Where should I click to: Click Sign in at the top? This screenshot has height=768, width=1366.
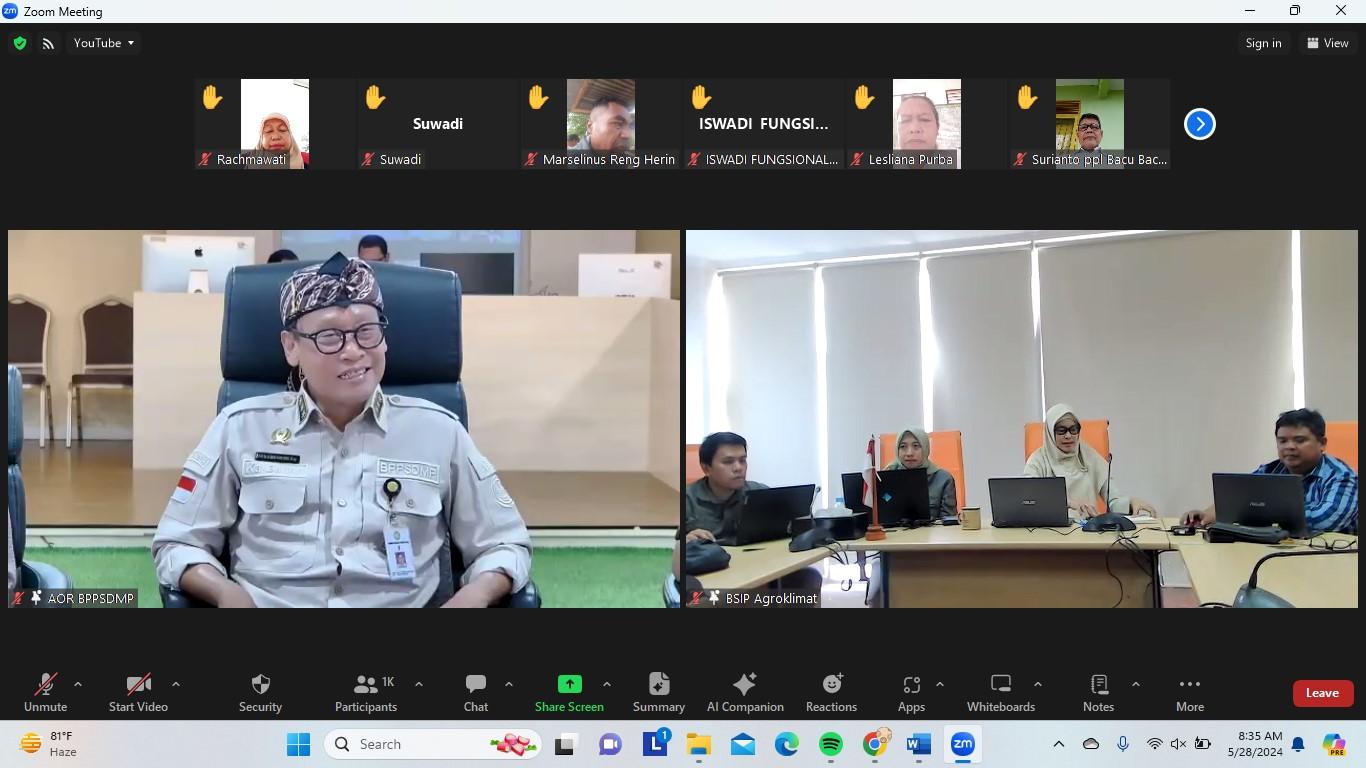pyautogui.click(x=1263, y=43)
